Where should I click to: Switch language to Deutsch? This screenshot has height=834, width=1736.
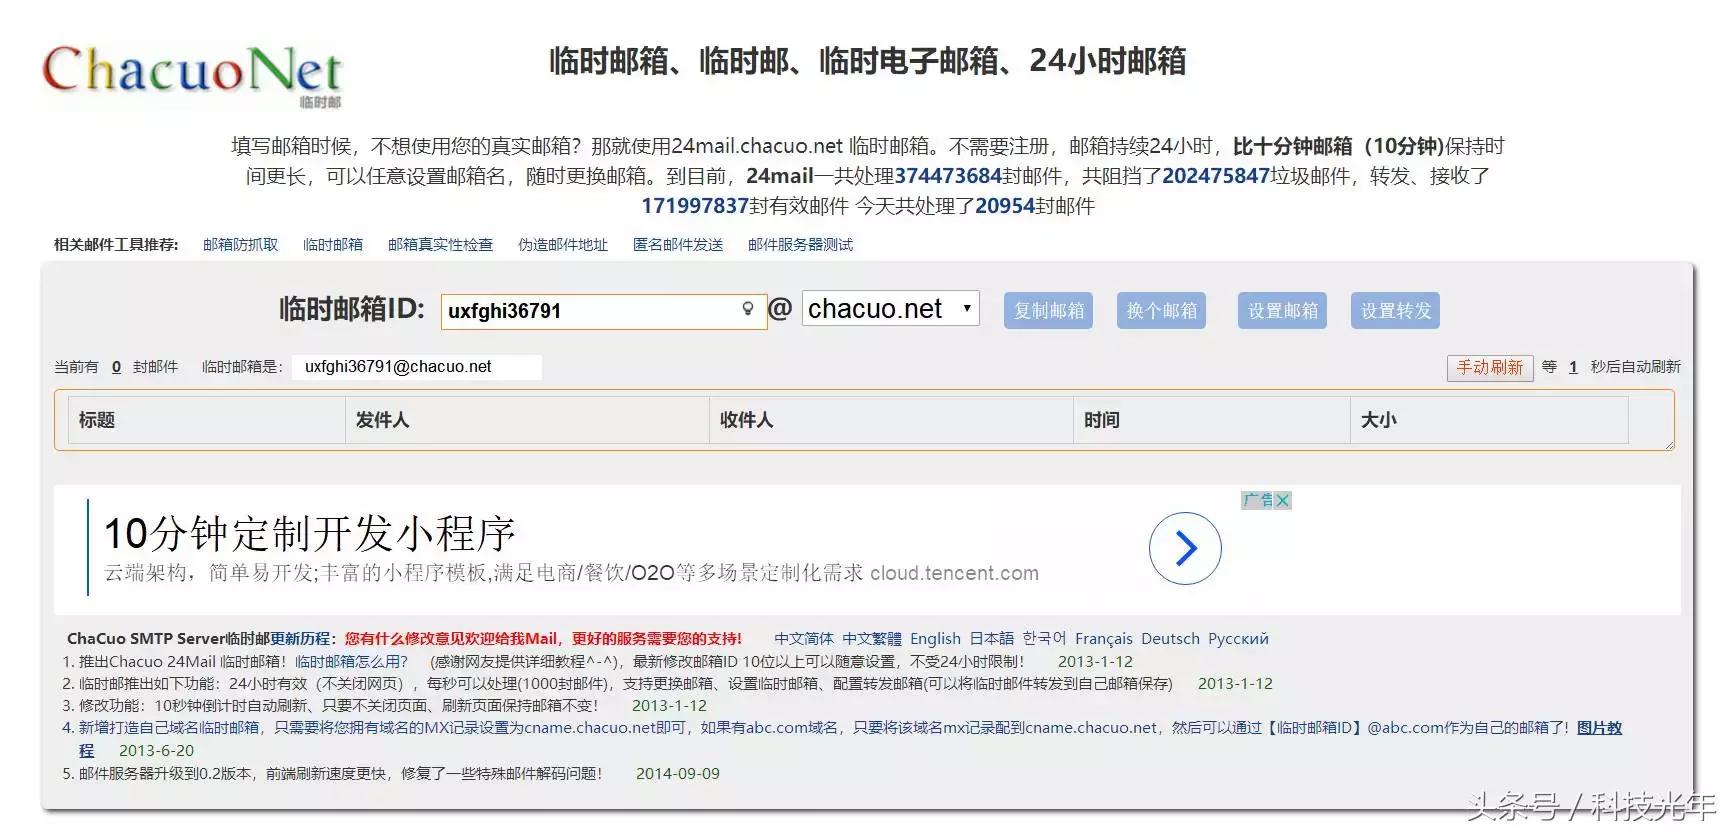click(x=1170, y=639)
